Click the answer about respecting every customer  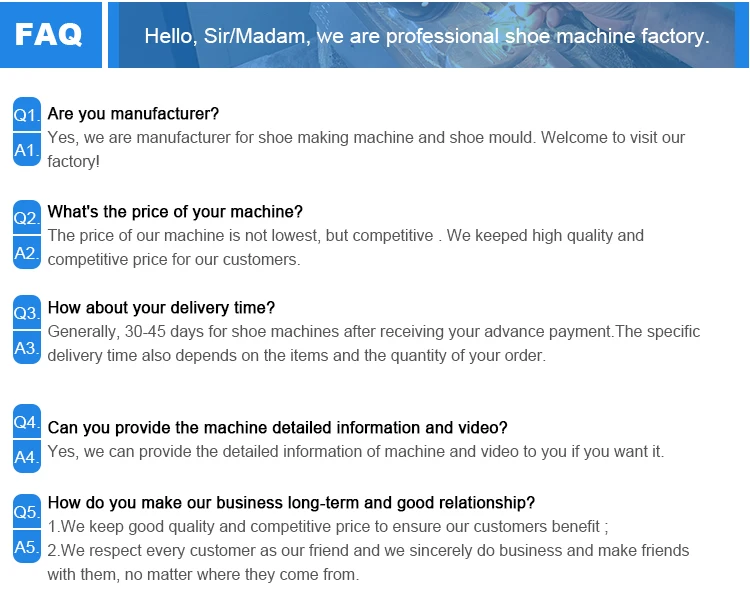point(368,562)
